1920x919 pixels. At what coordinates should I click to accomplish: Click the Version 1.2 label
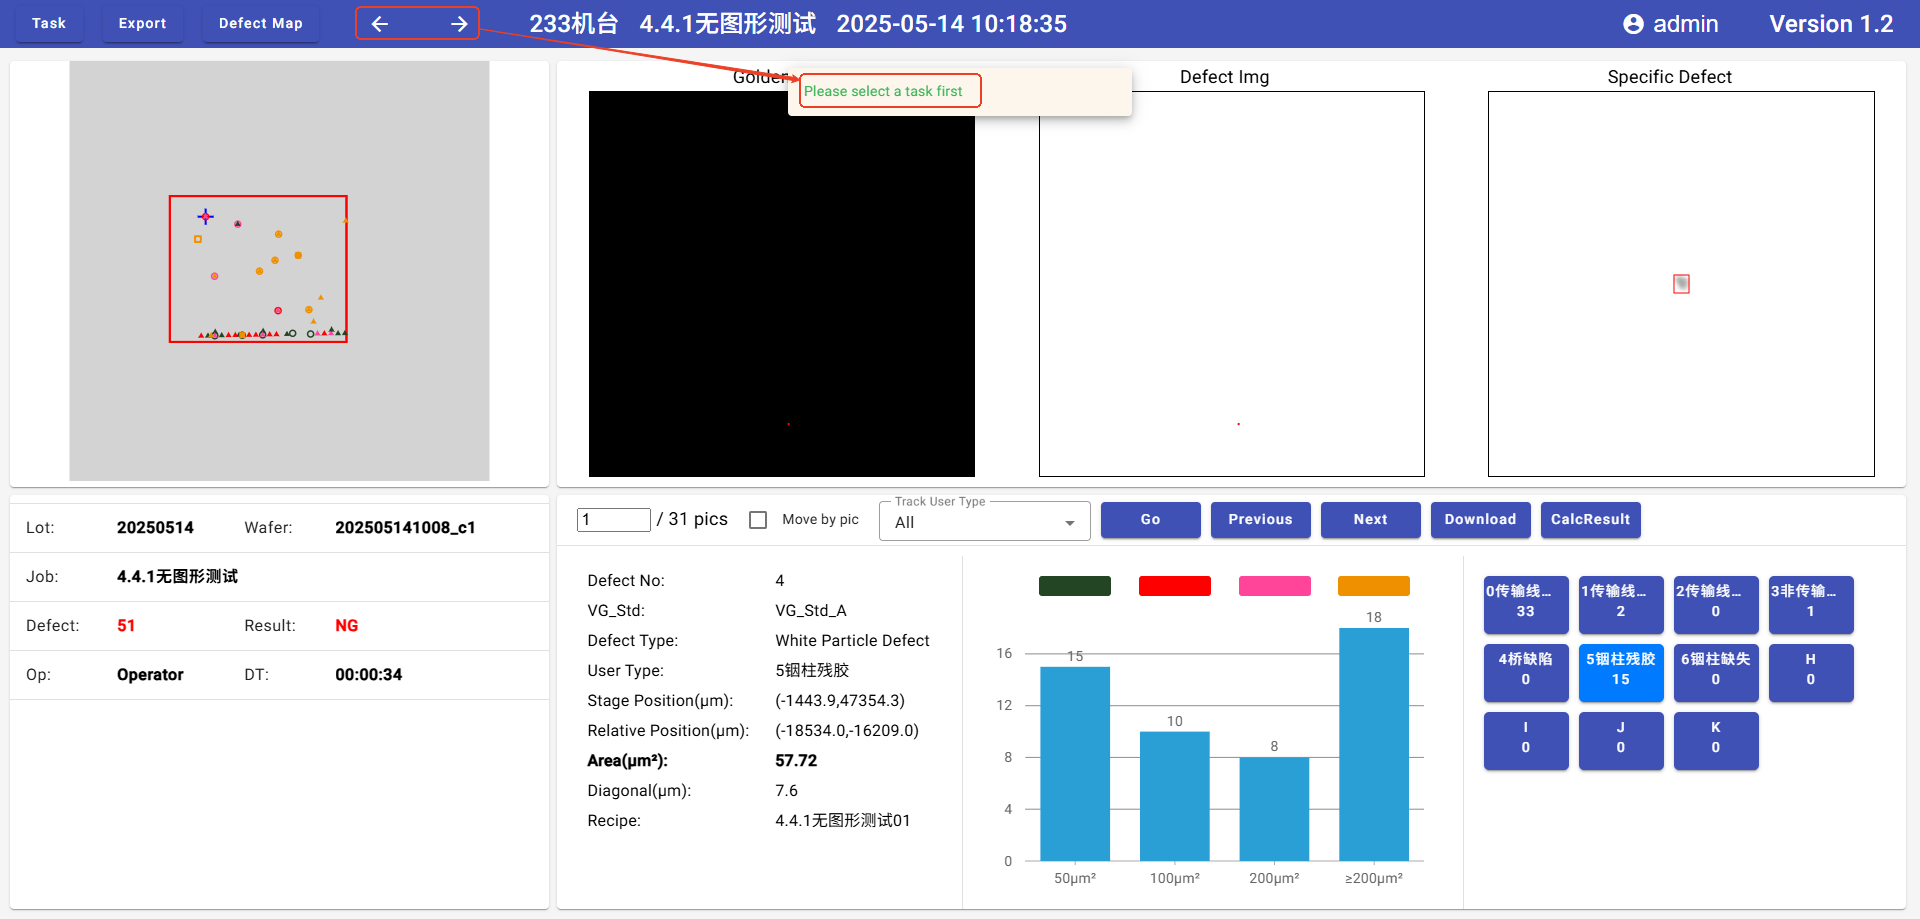point(1831,24)
